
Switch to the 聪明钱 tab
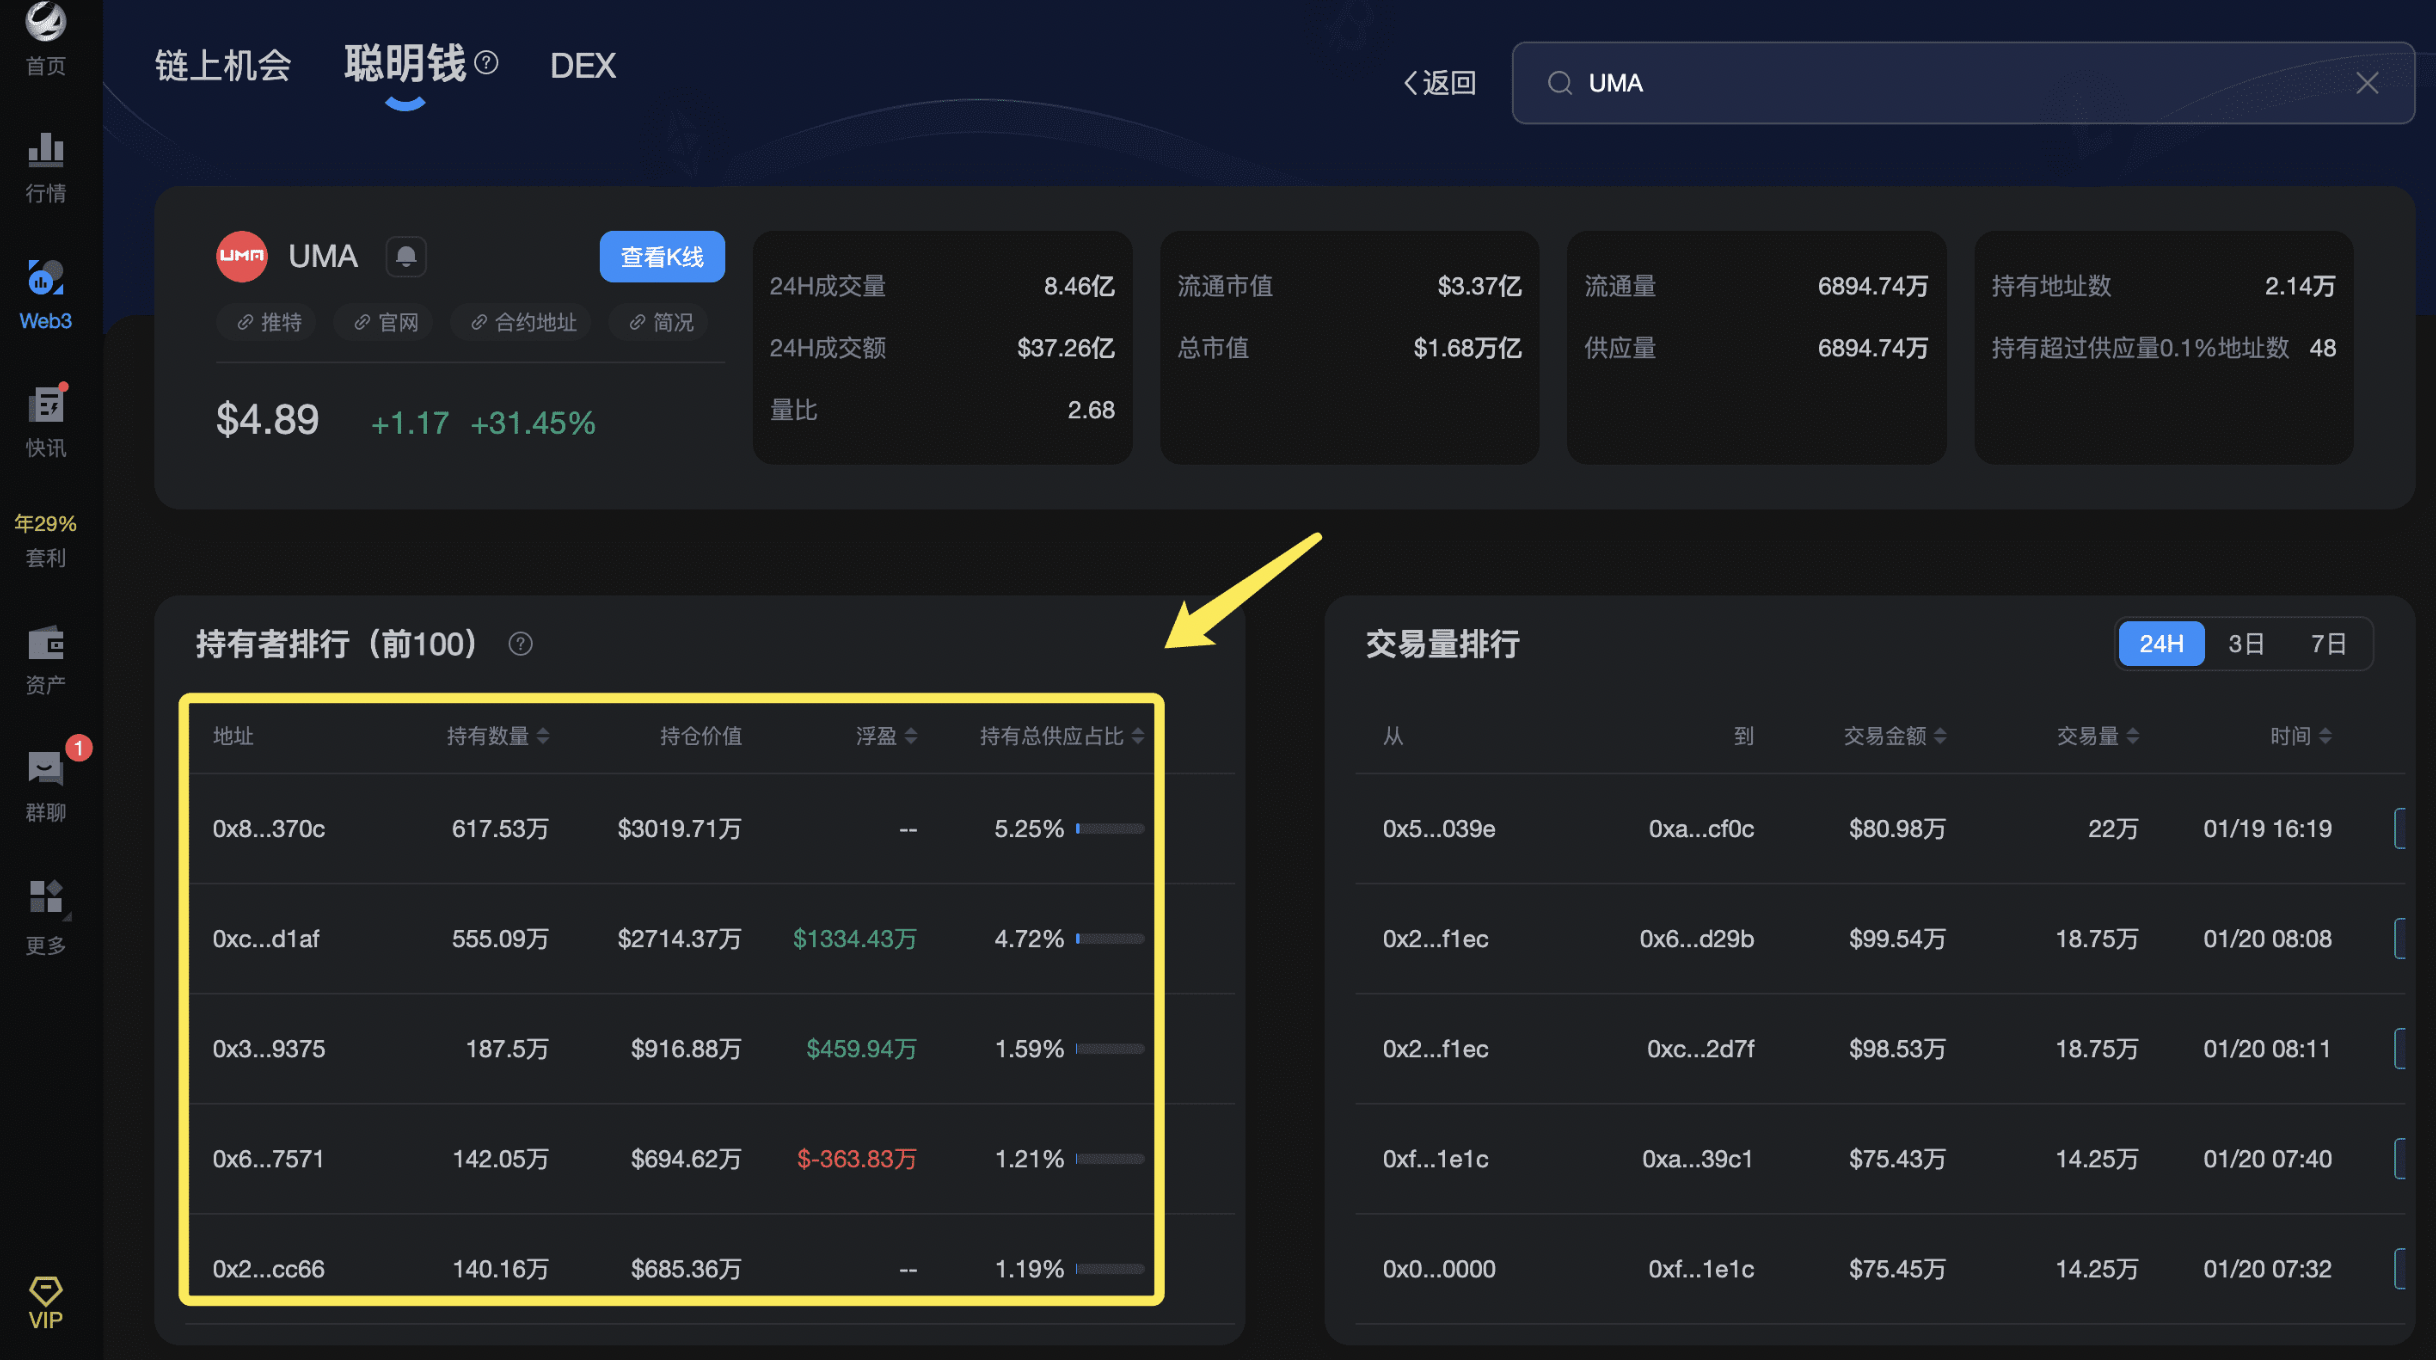(x=405, y=64)
